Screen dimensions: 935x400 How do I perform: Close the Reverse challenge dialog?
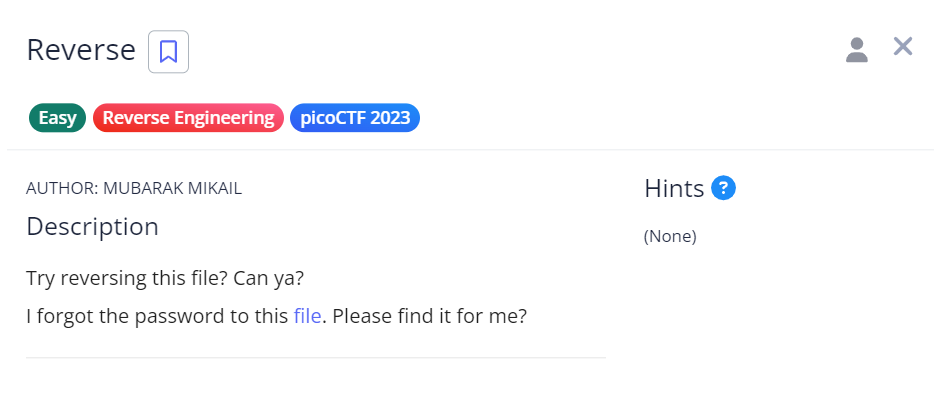pyautogui.click(x=903, y=46)
